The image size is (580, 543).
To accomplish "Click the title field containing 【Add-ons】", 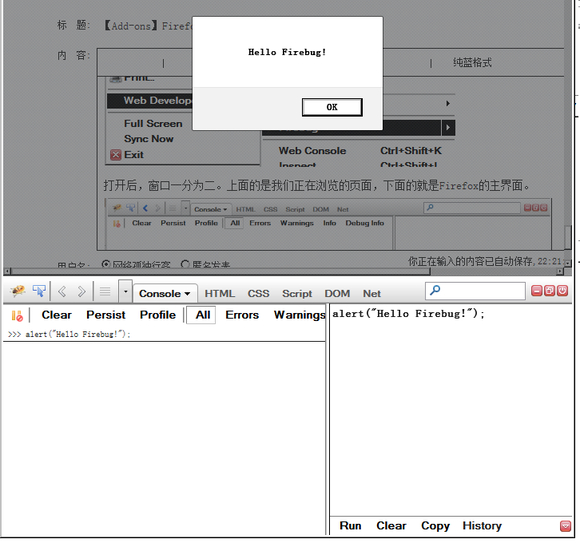I will [148, 26].
